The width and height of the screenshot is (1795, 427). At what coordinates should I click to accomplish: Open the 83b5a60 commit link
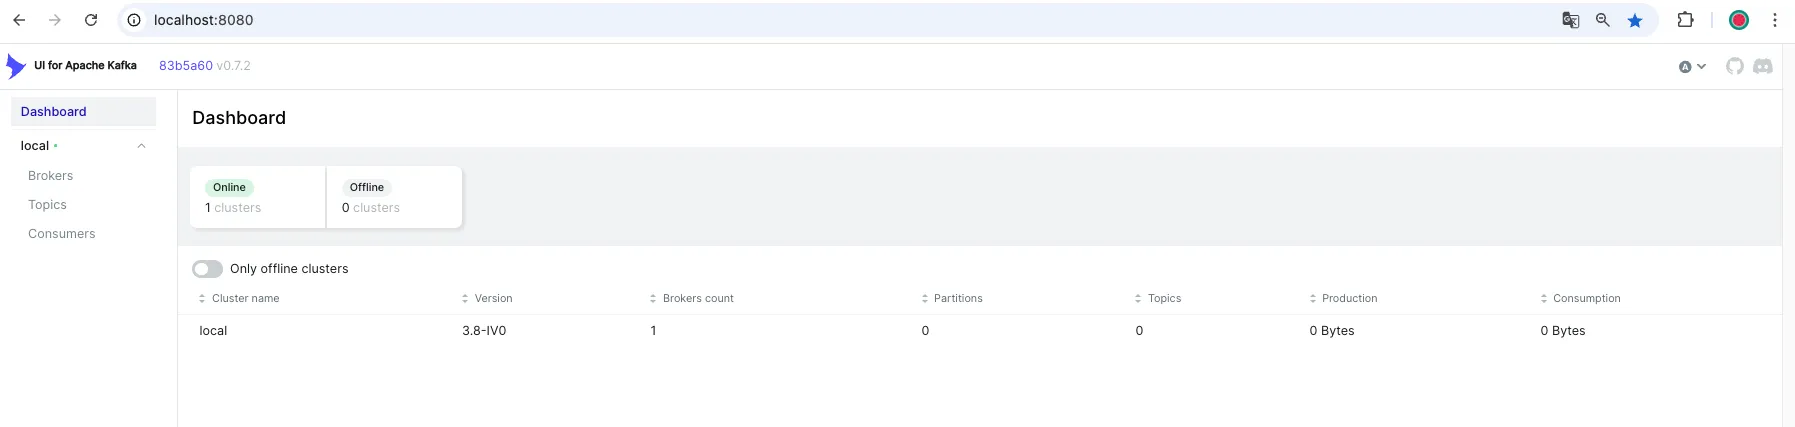186,66
